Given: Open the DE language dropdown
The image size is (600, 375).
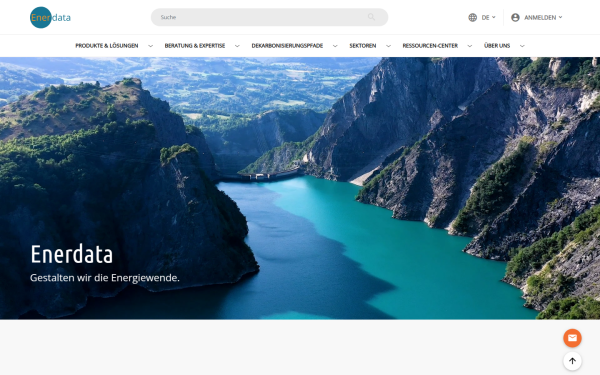Looking at the screenshot, I should [x=488, y=17].
